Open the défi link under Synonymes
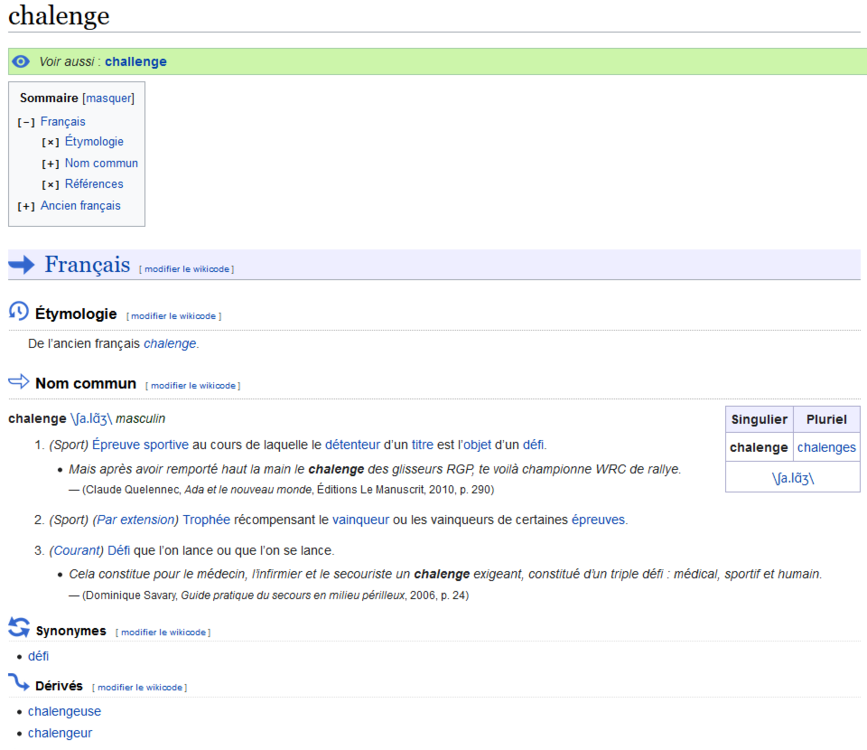The image size is (867, 750). (38, 656)
